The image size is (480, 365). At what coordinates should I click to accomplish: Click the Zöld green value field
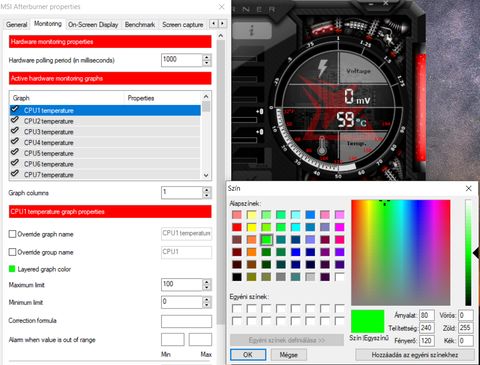pyautogui.click(x=466, y=328)
